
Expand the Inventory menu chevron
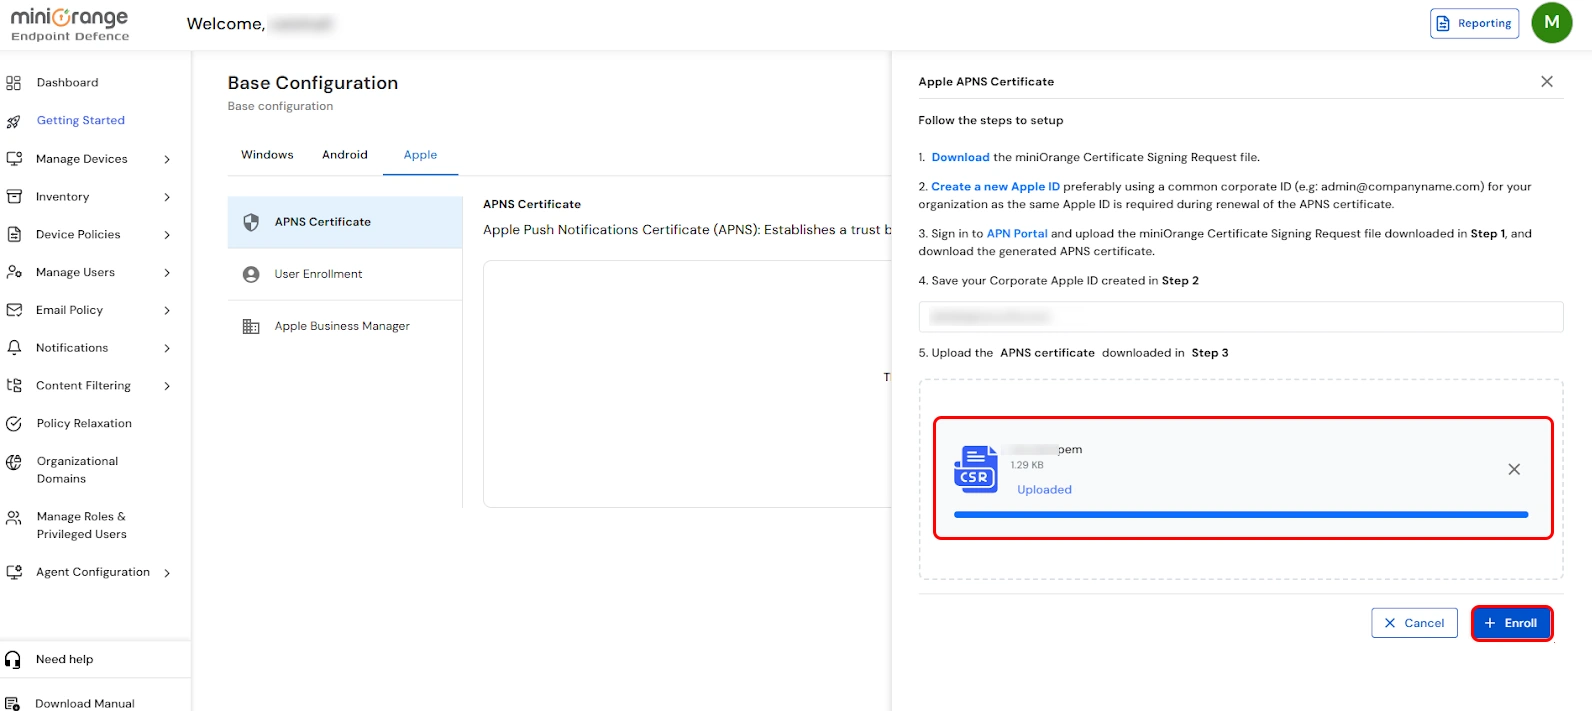pyautogui.click(x=167, y=197)
